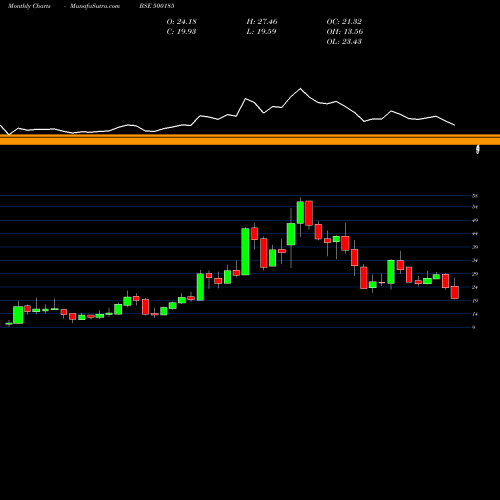Click the orange horizontal band
This screenshot has width=500, height=500.
250,140
